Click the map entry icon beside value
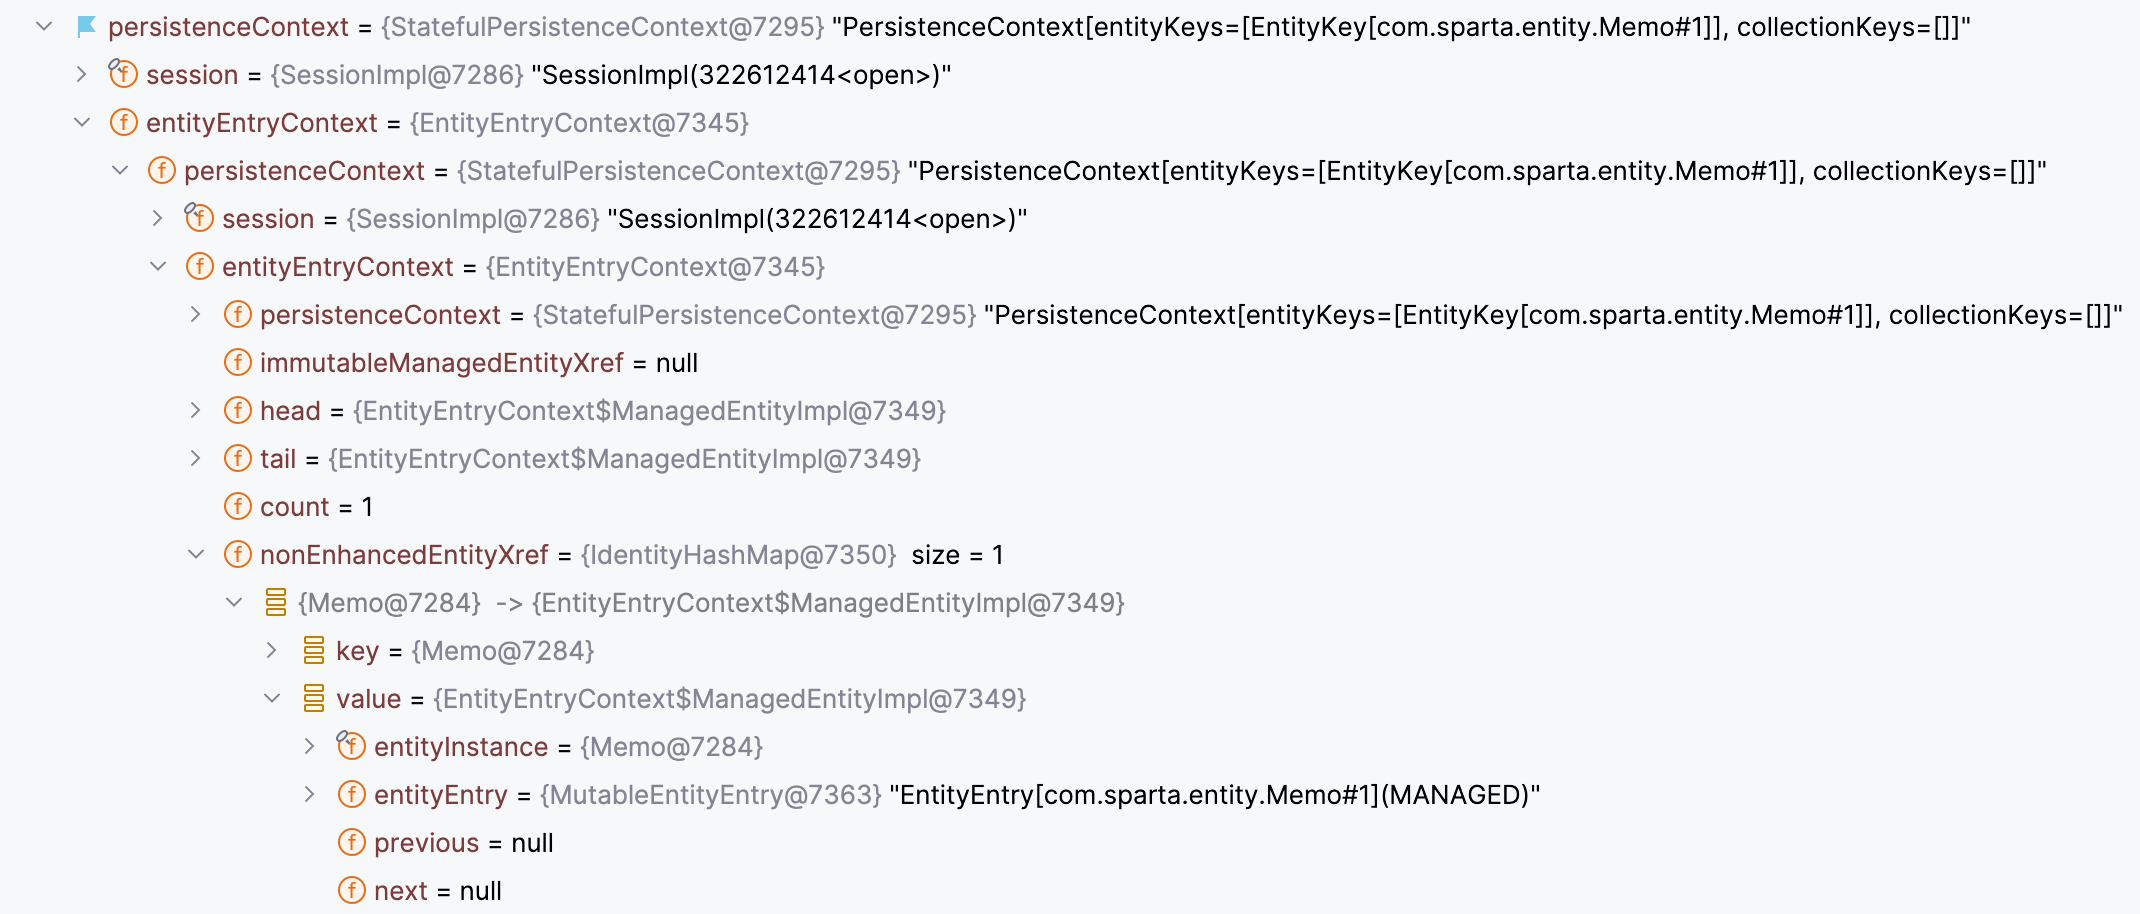 tap(314, 698)
